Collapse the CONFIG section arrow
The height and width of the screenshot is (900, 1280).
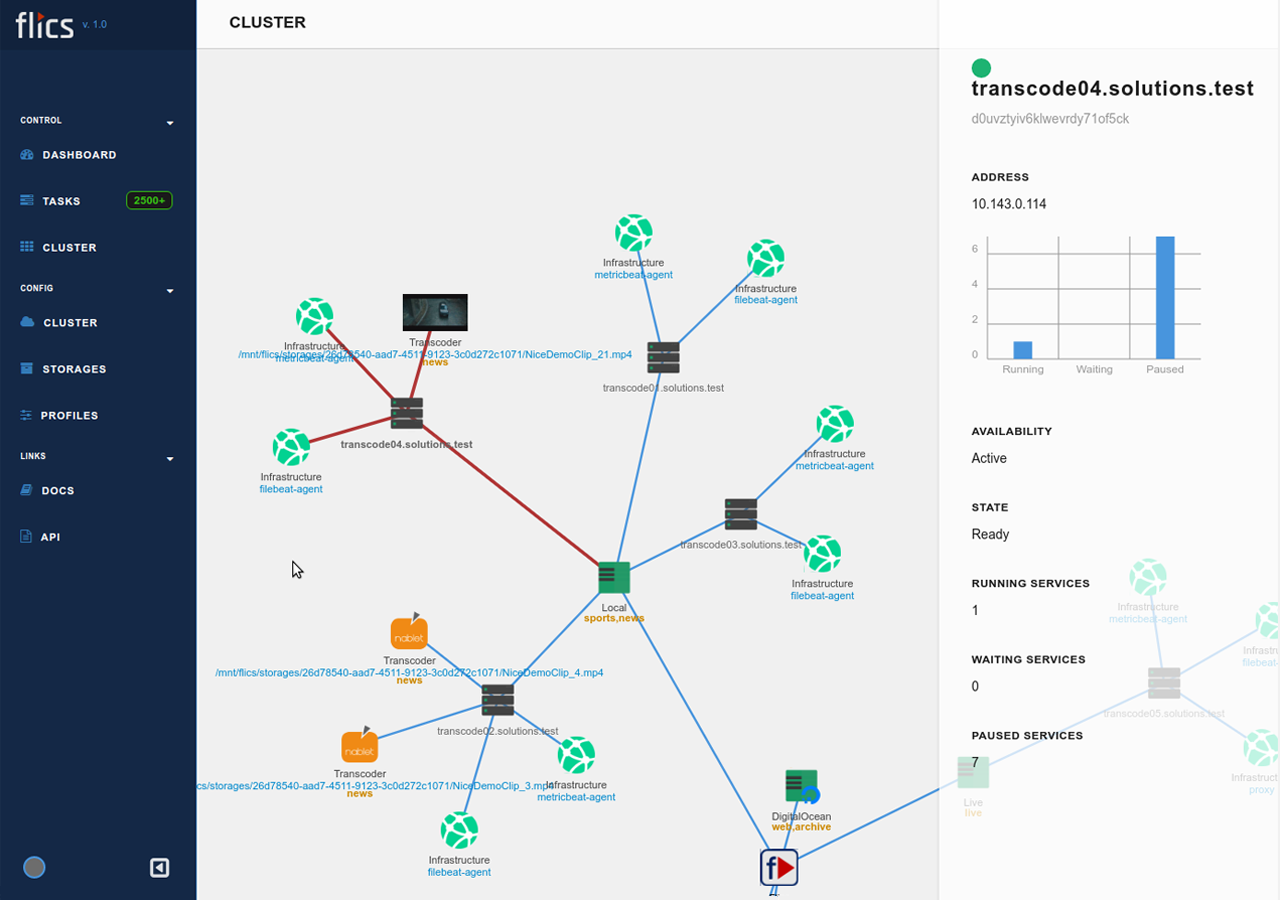point(170,291)
